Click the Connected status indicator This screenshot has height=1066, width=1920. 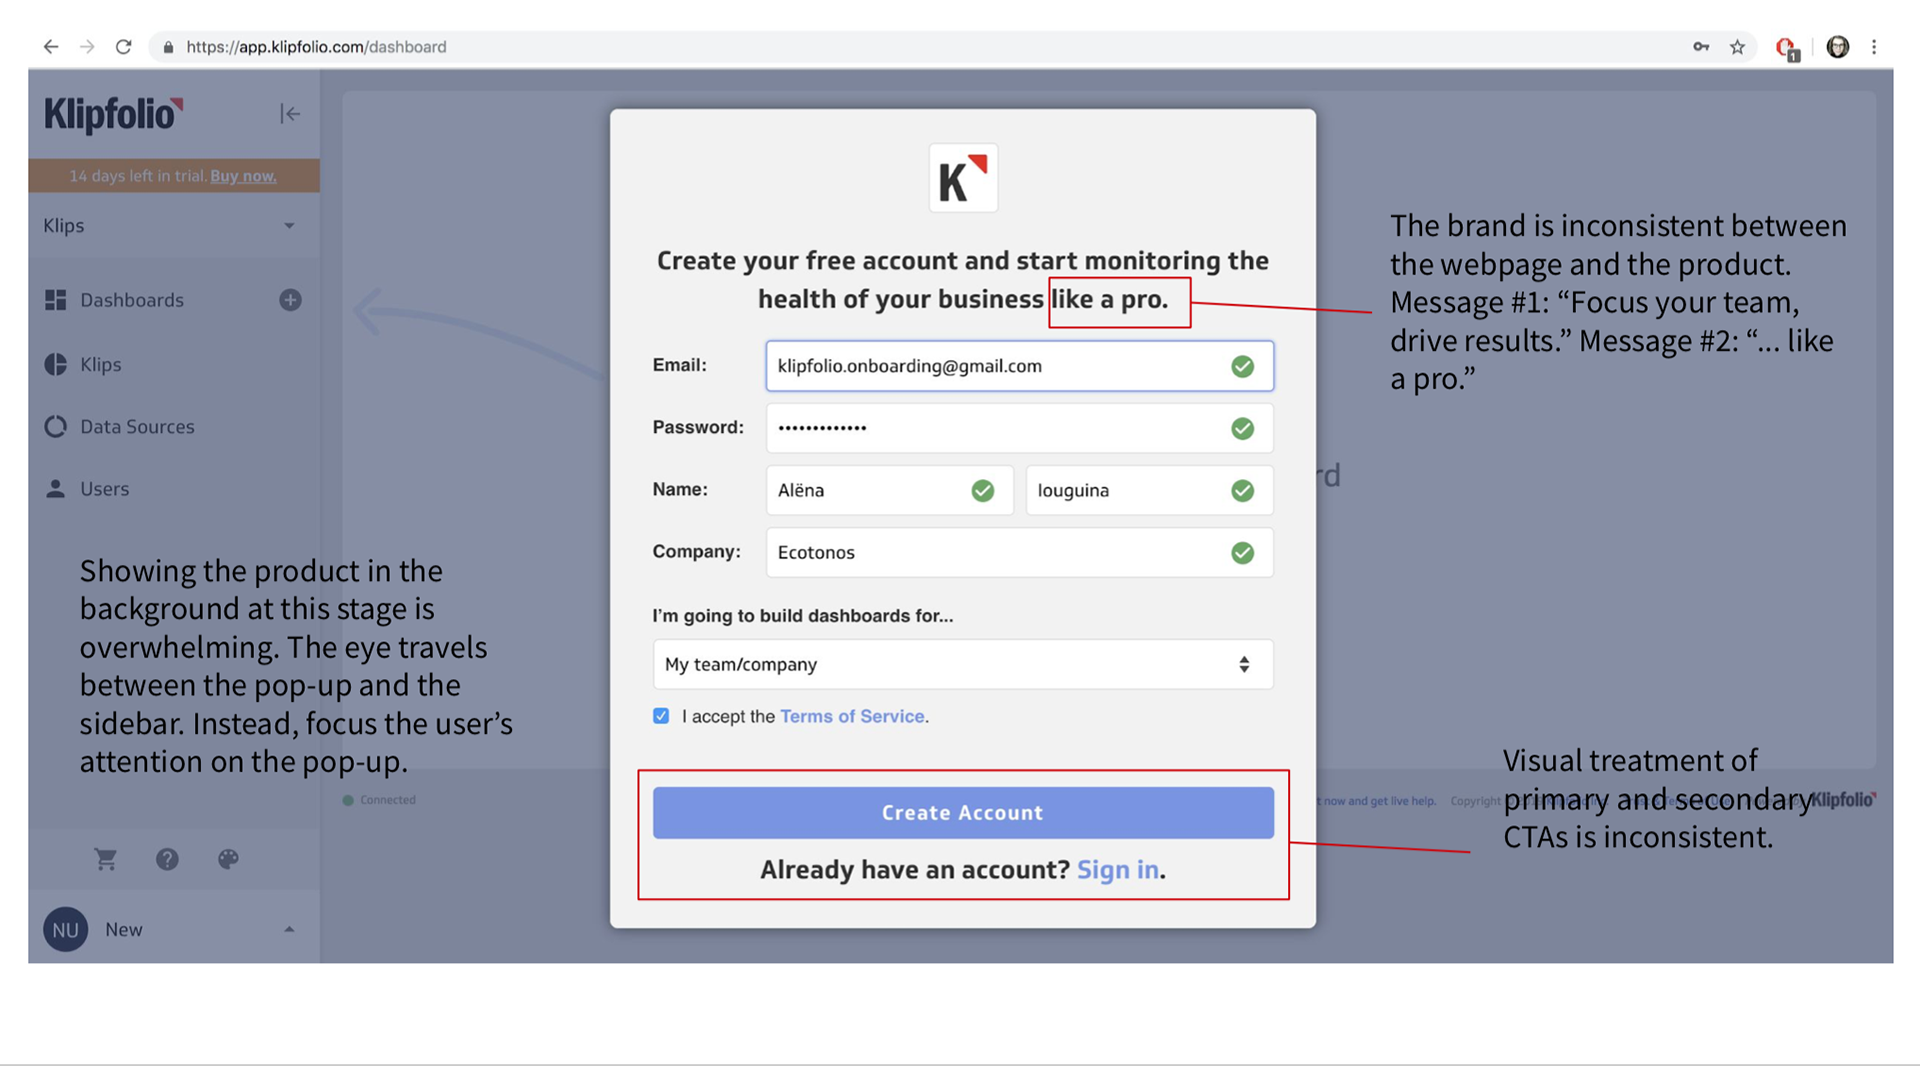(x=379, y=800)
